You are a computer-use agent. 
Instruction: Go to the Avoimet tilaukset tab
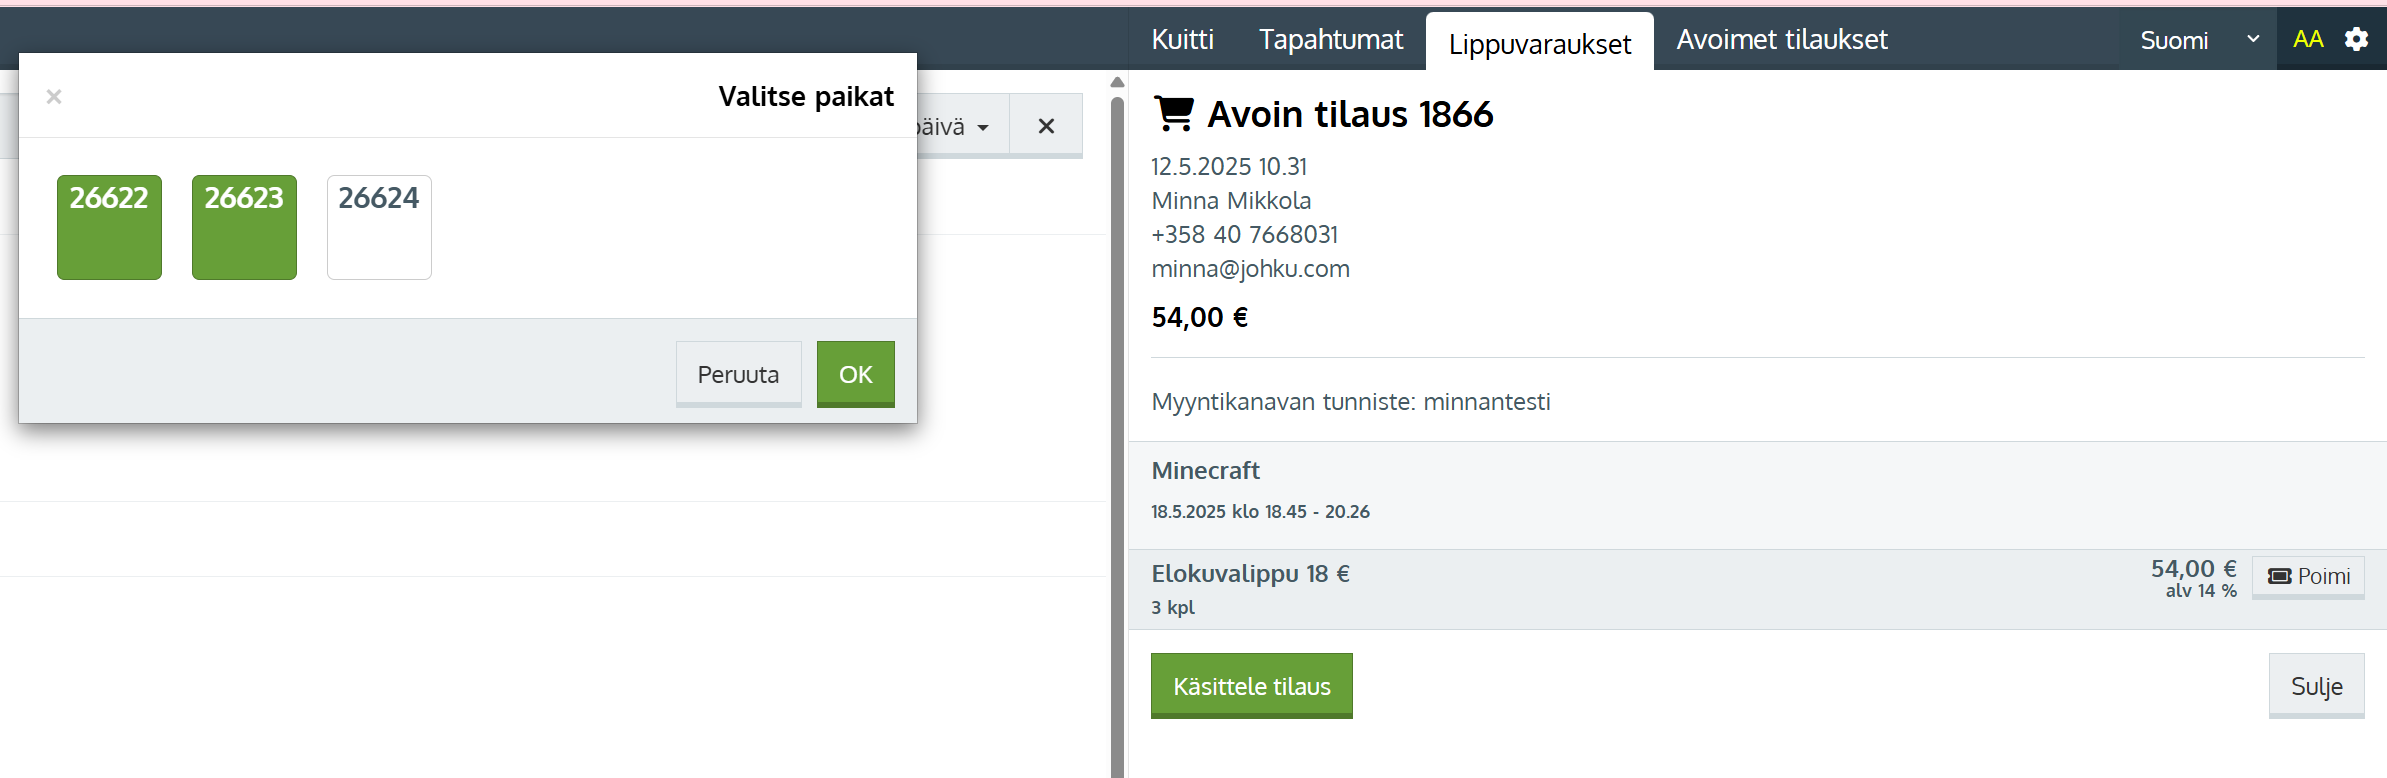[1781, 40]
